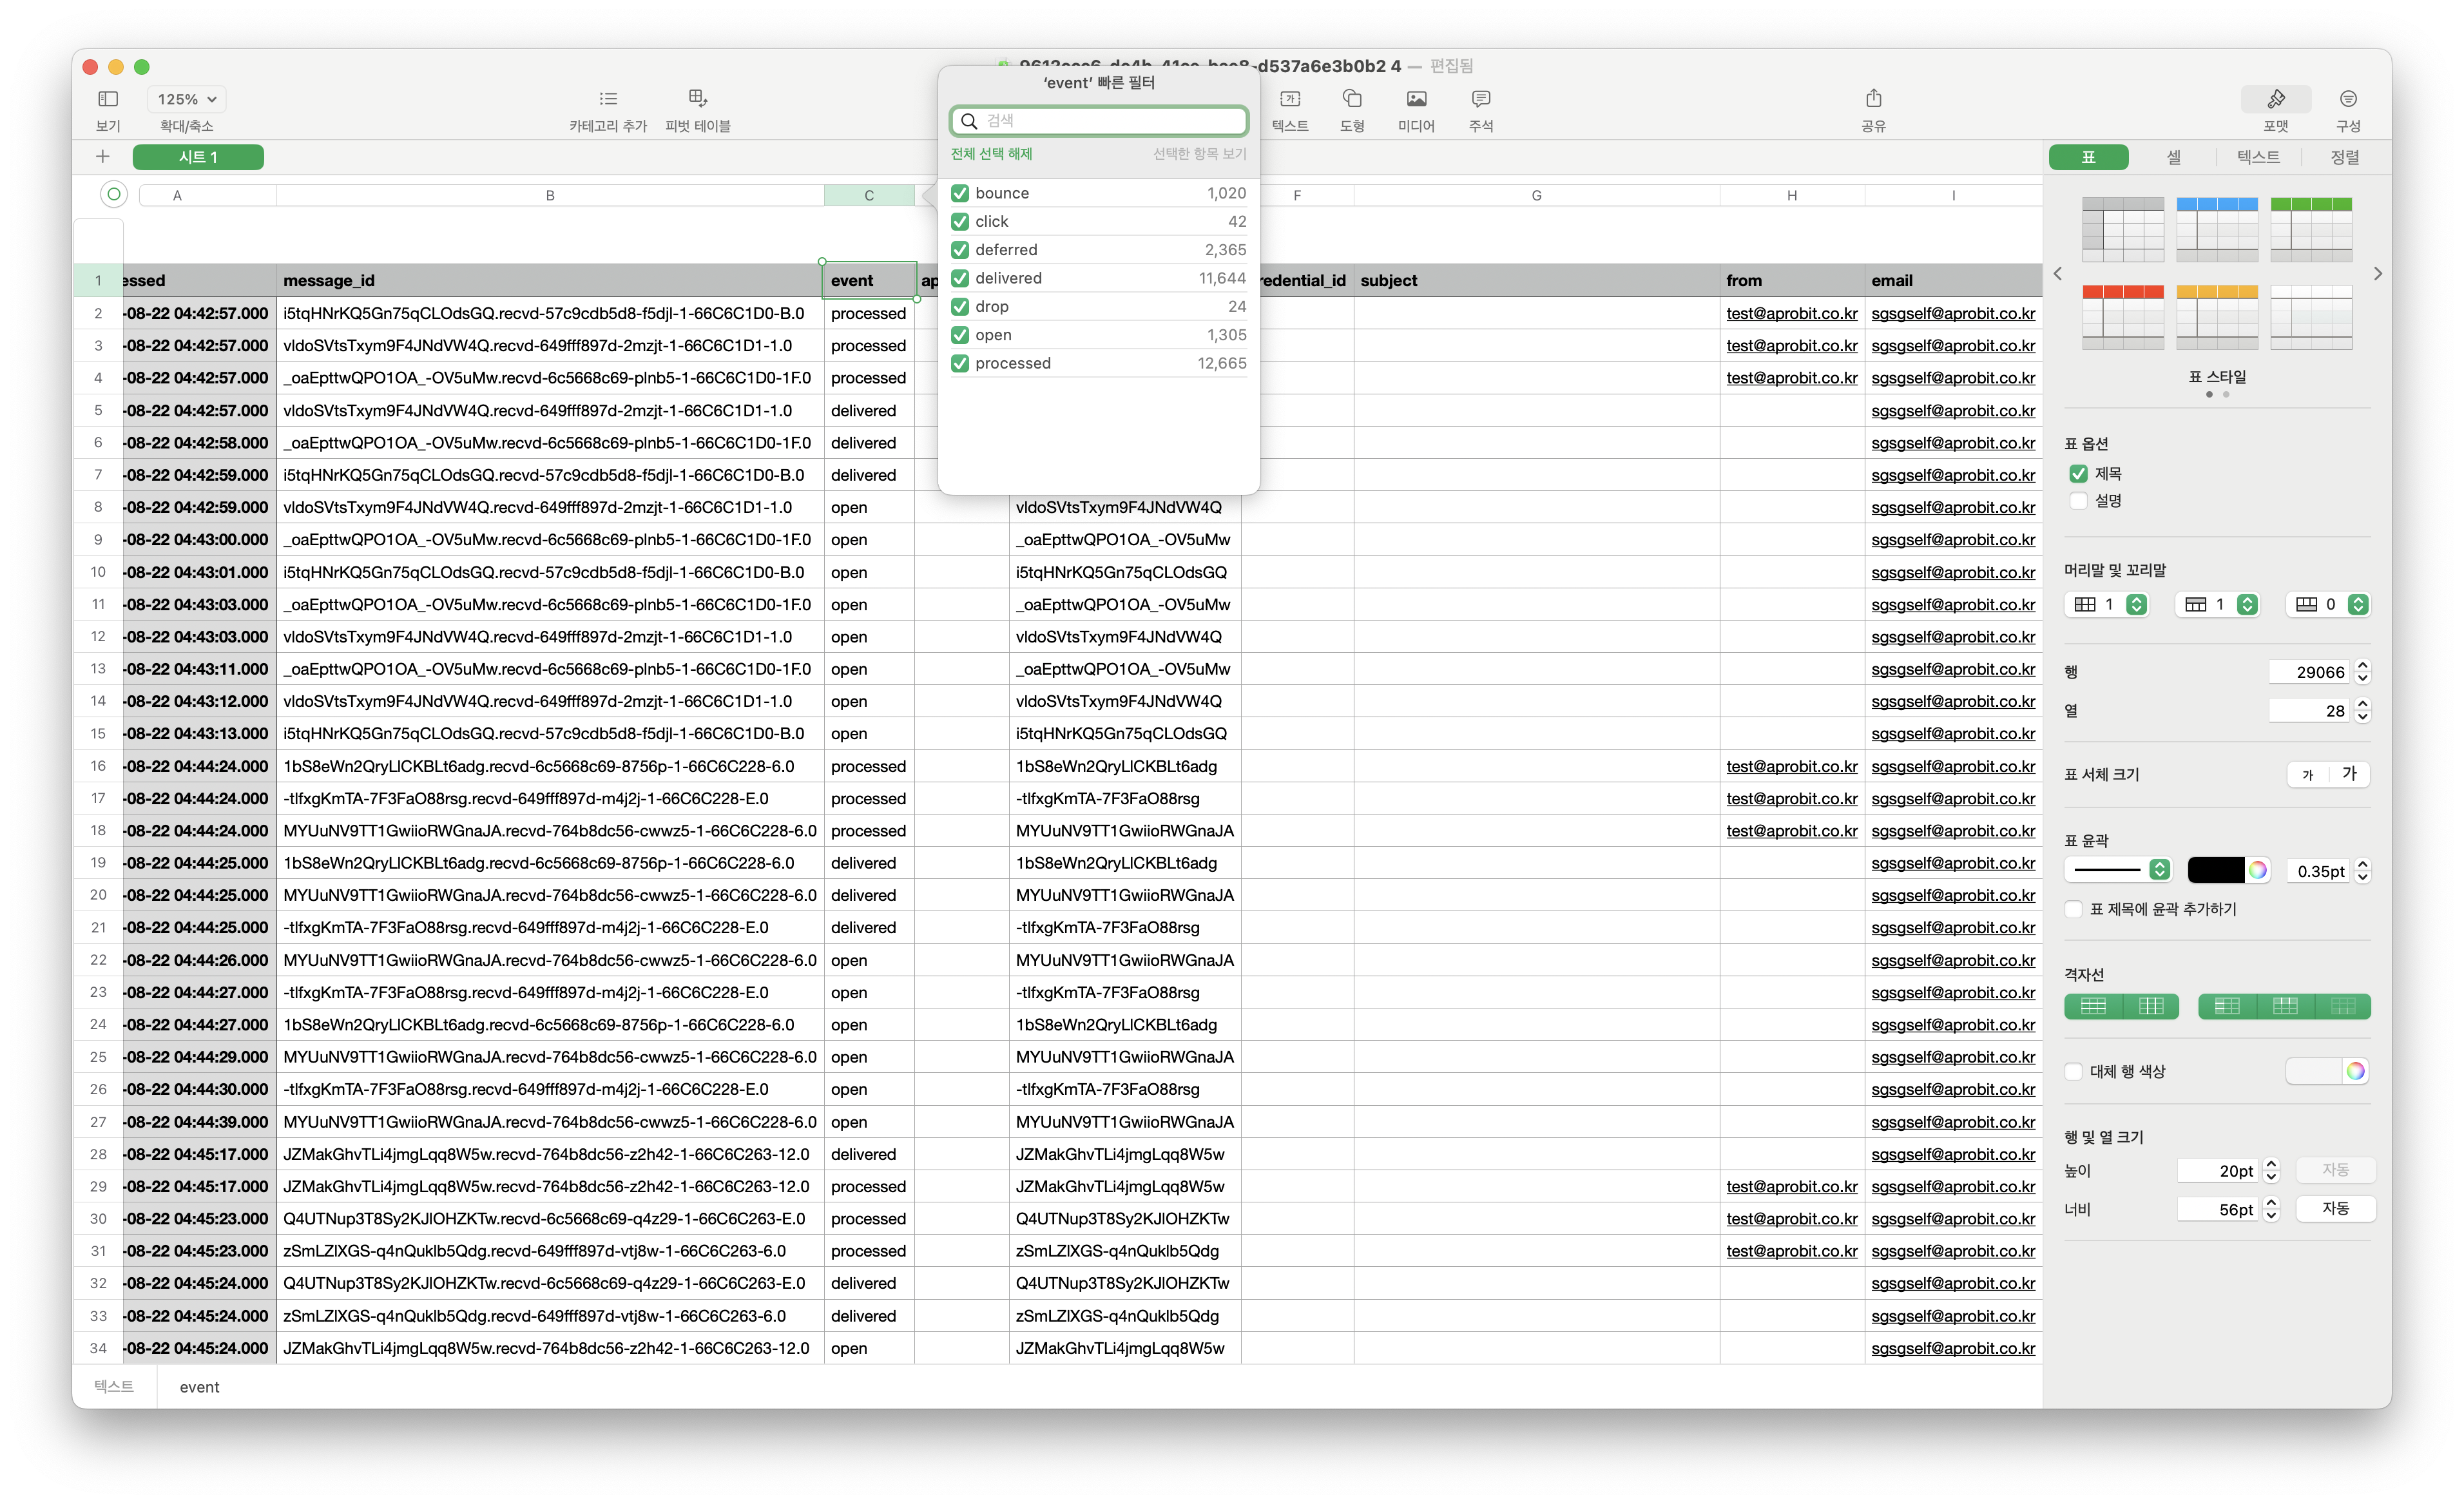Viewport: 2464px width, 1504px height.
Task: Decrease table font size small 가
Action: tap(2308, 775)
